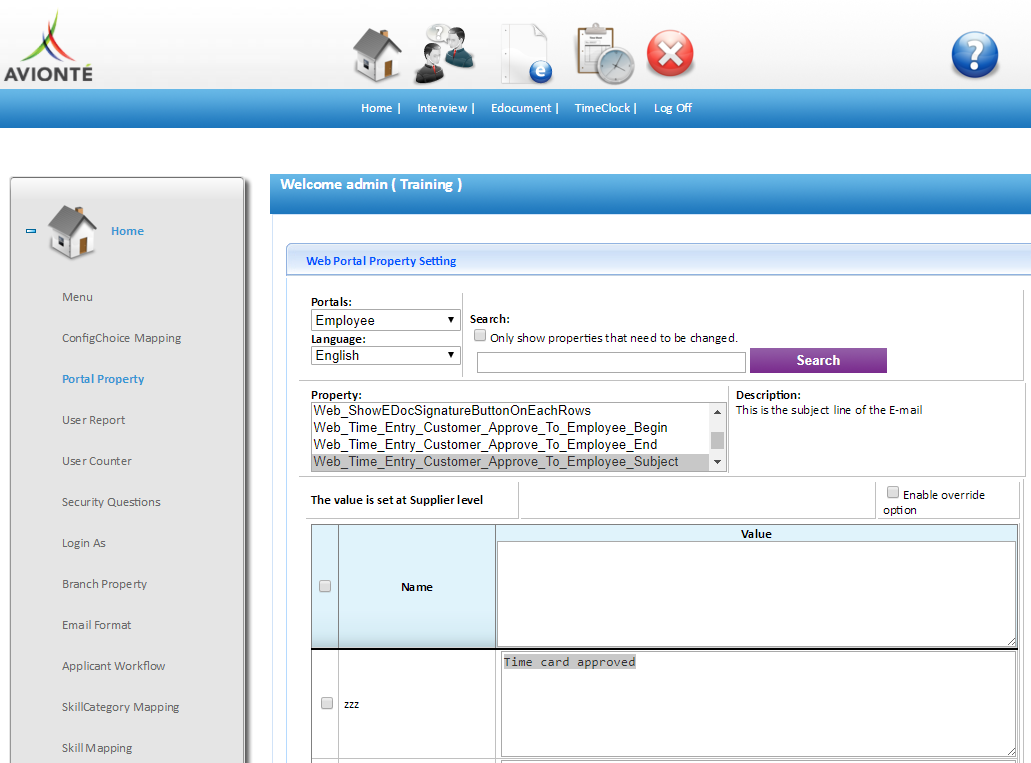Choose Log Off in the navigation bar
The height and width of the screenshot is (763, 1031).
pos(673,108)
